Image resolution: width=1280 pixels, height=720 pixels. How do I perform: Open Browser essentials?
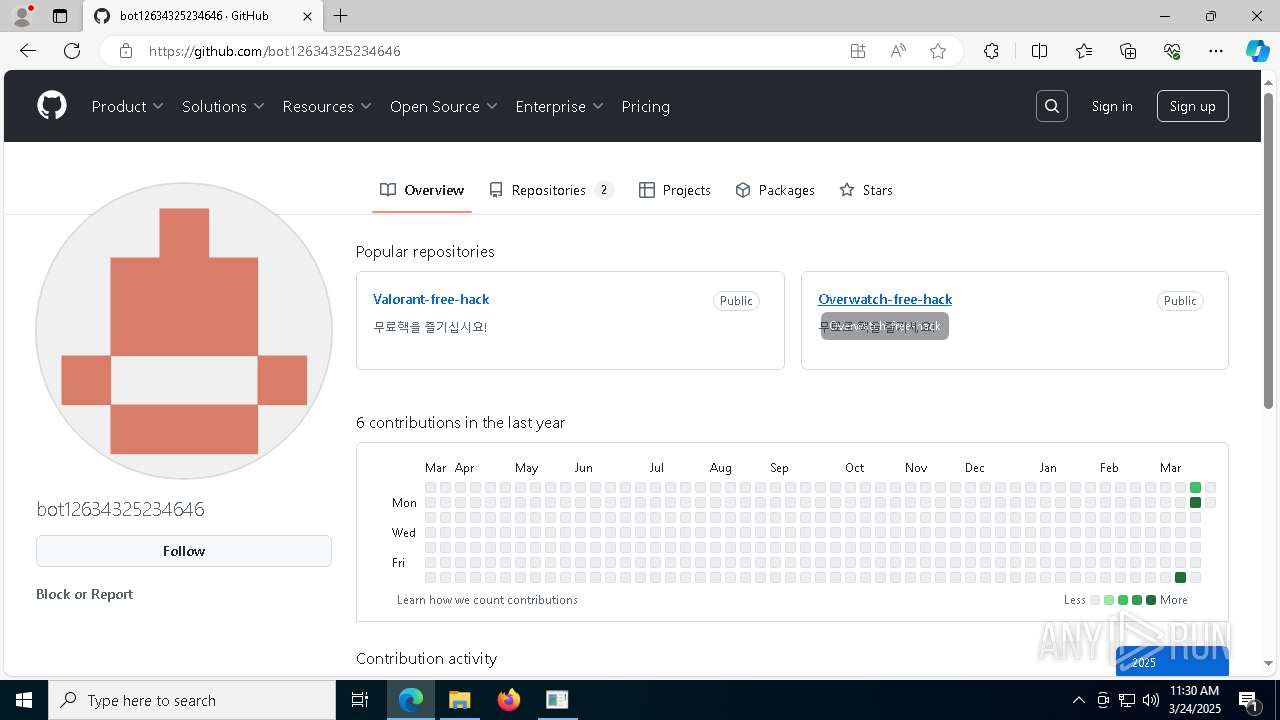point(1172,51)
